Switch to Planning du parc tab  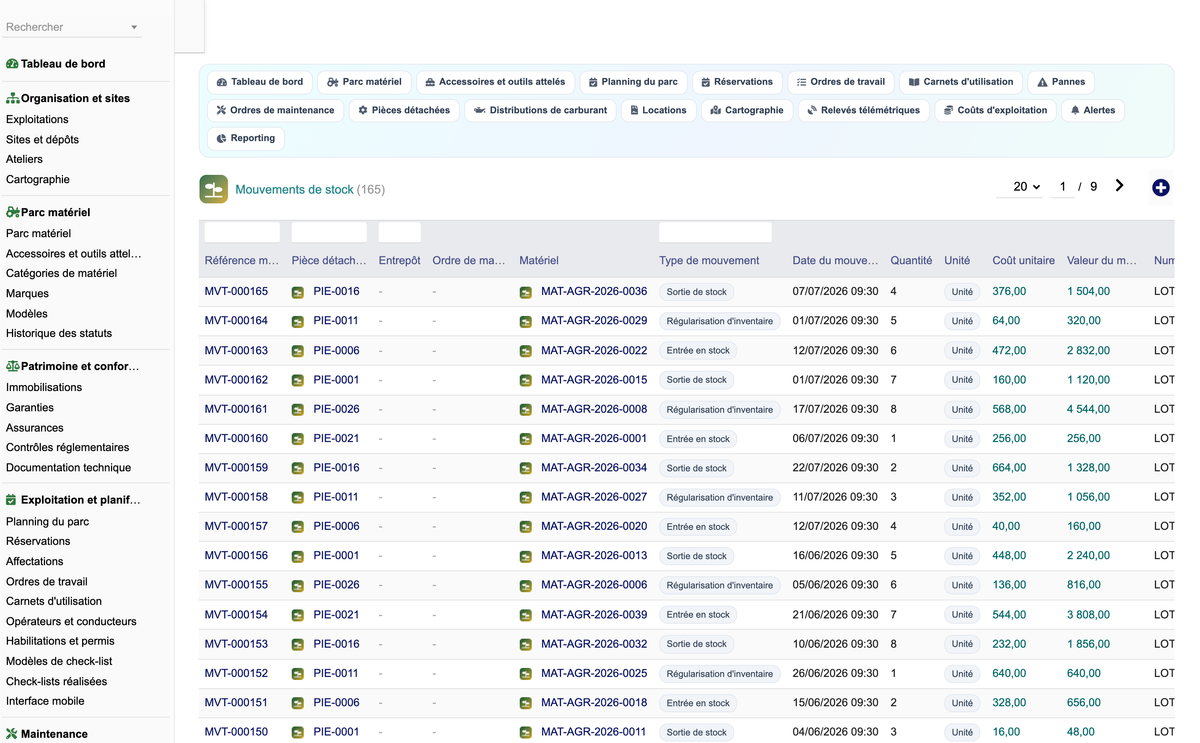(x=633, y=82)
